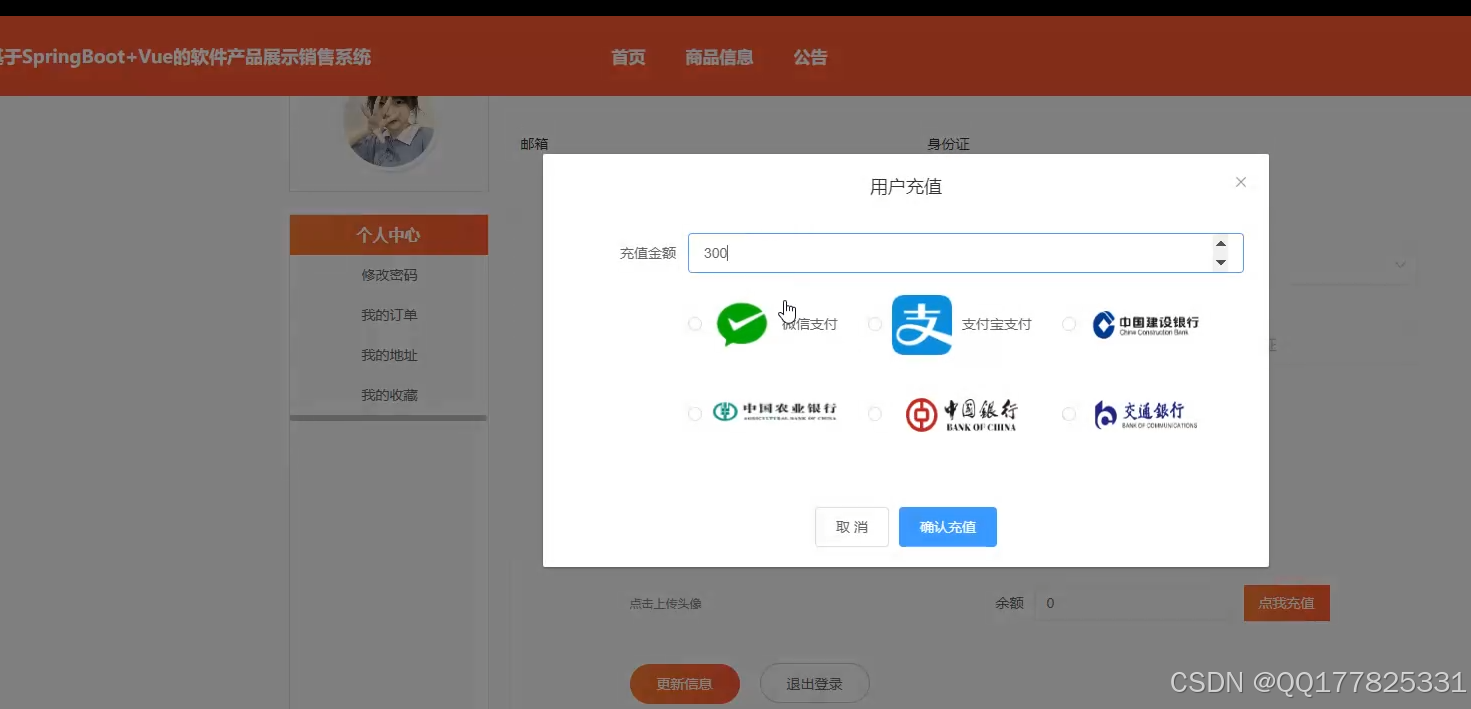Open 修改密码 in the sidebar

coord(389,274)
